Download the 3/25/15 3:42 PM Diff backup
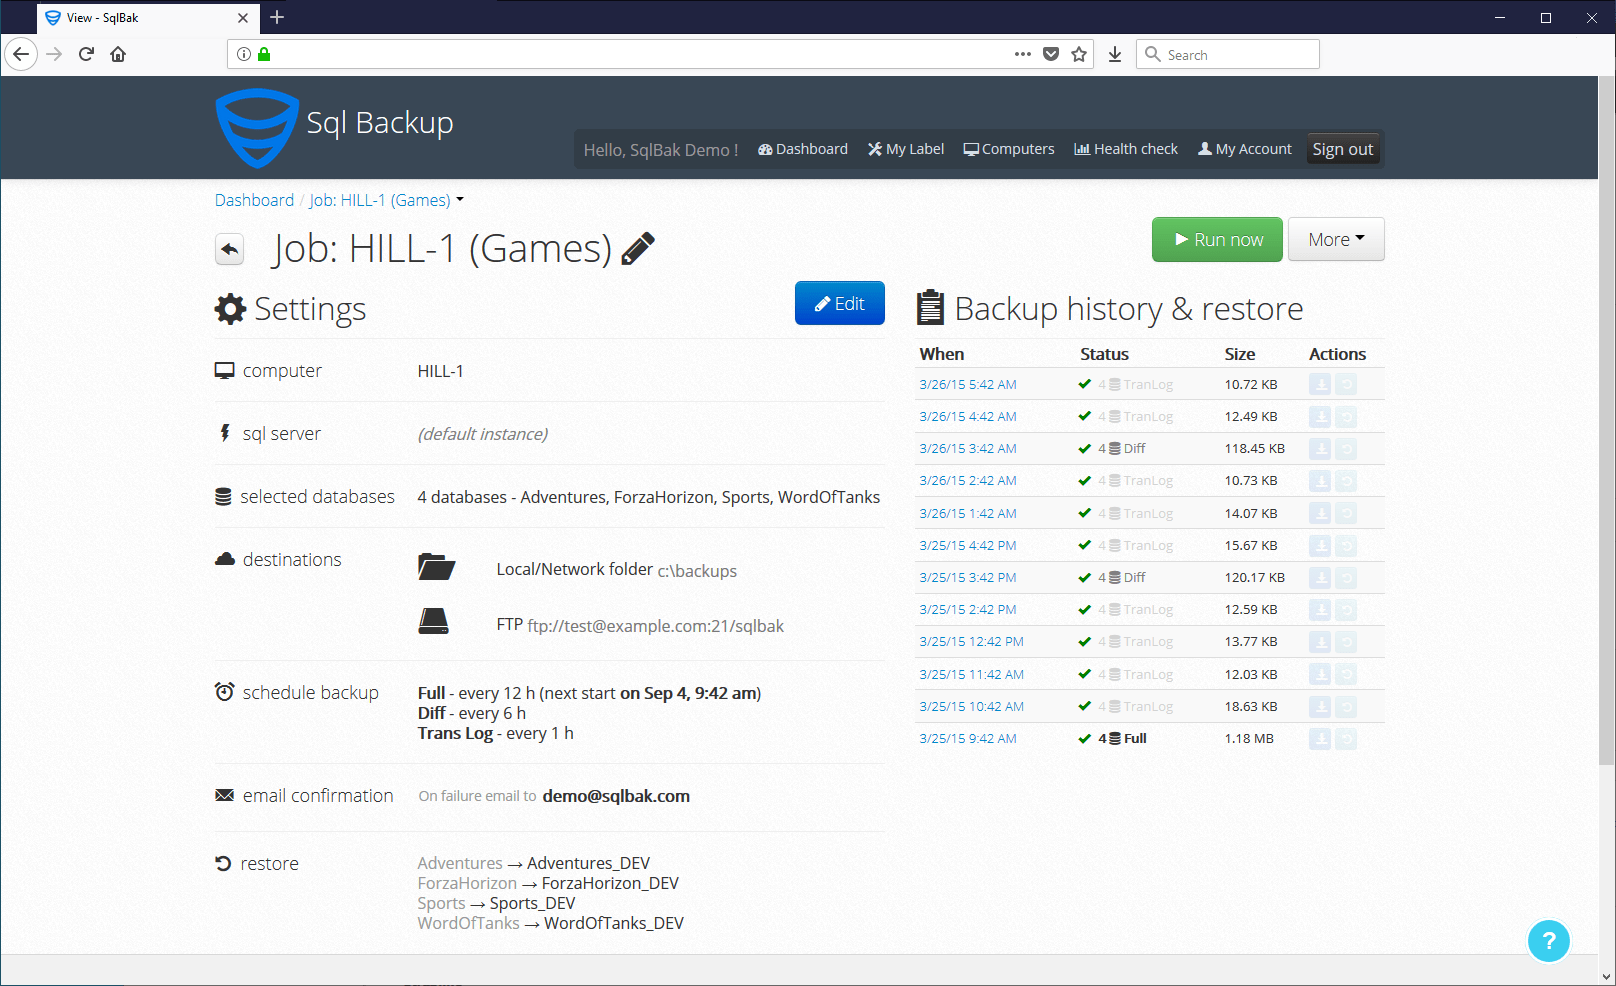This screenshot has height=986, width=1616. [x=1320, y=578]
